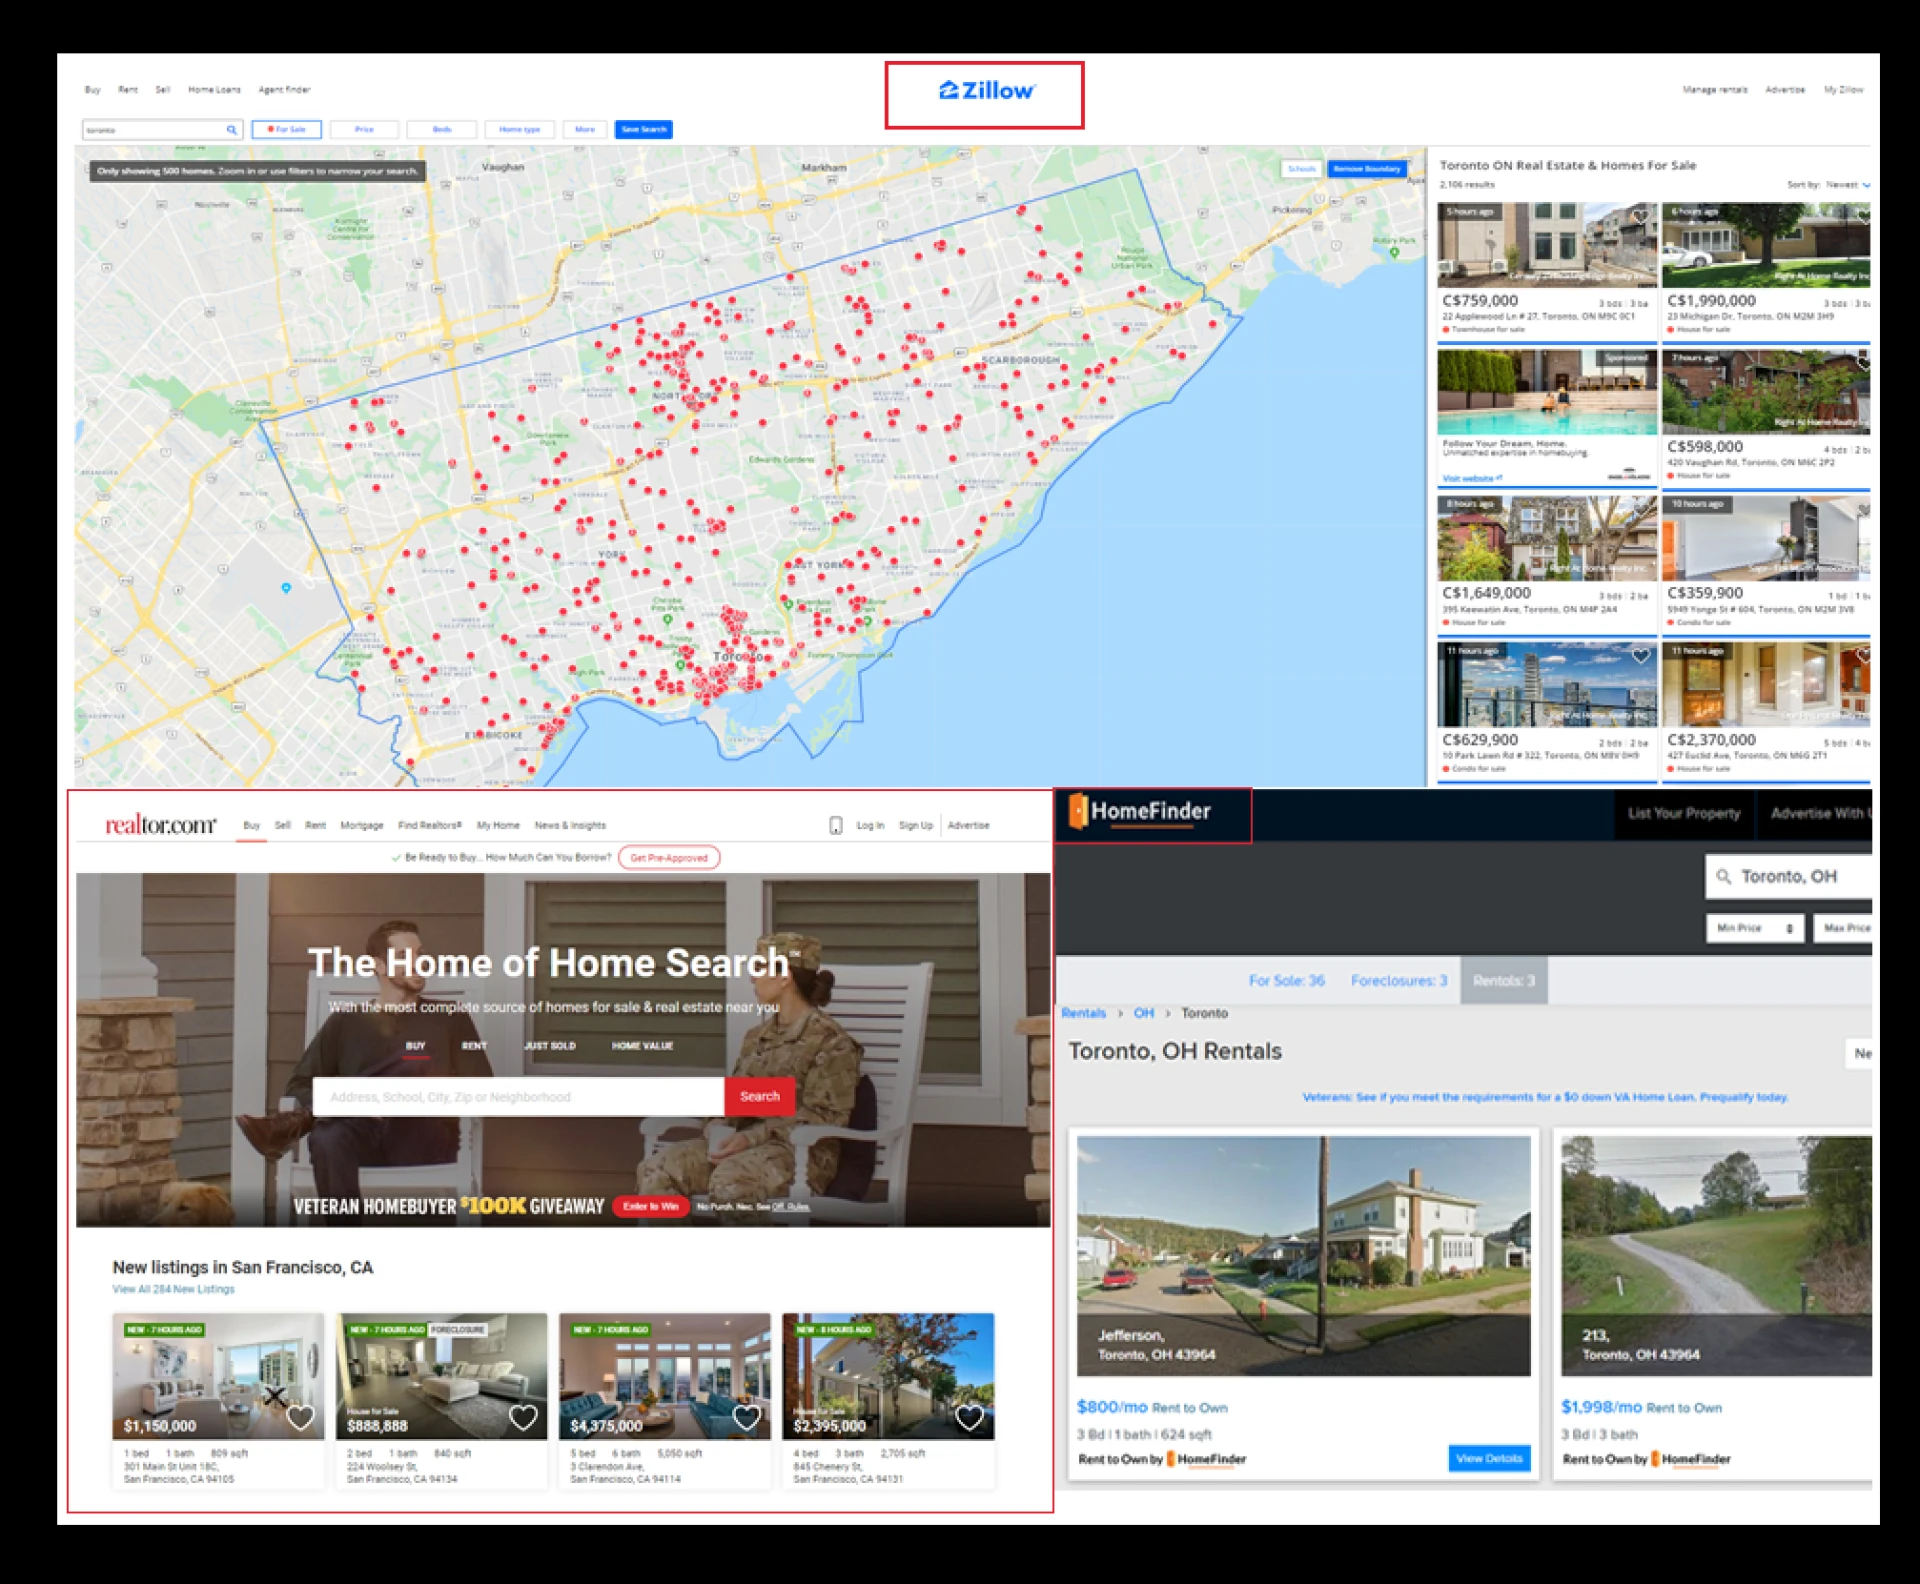This screenshot has height=1584, width=1920.
Task: Click the HomeFinder door logo
Action: [1078, 811]
